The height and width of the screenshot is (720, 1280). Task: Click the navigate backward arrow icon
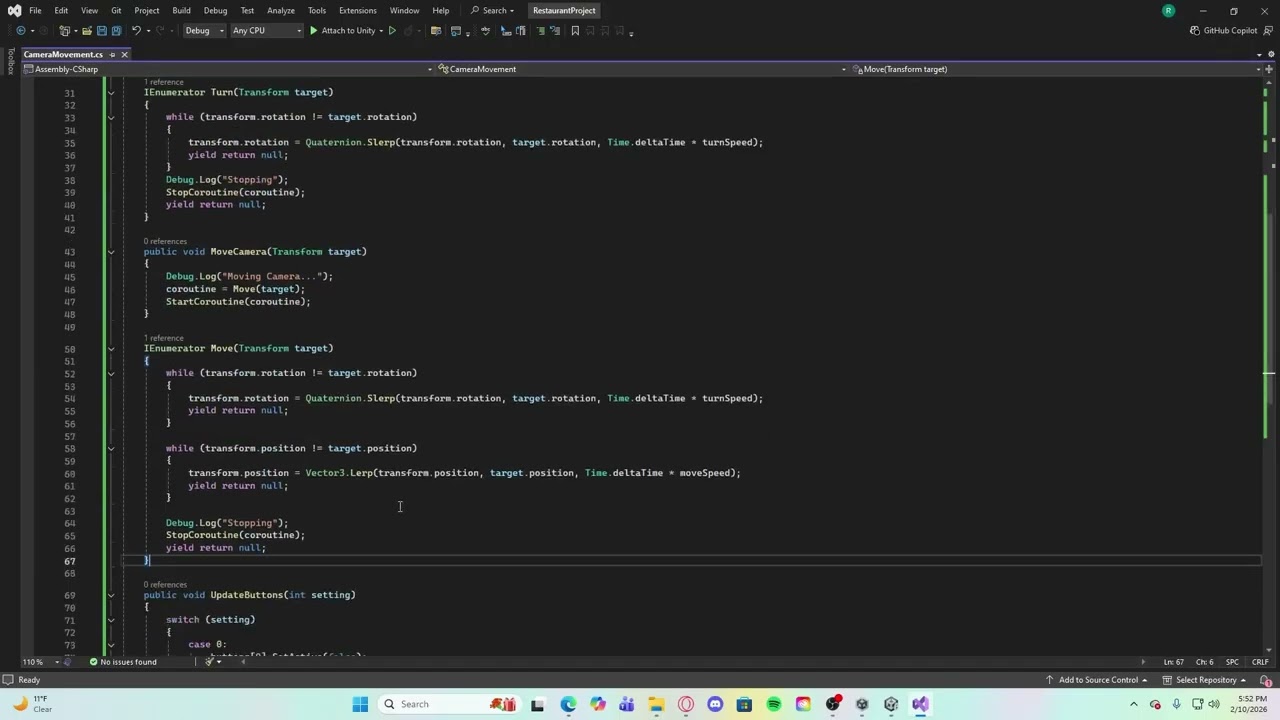coord(20,31)
